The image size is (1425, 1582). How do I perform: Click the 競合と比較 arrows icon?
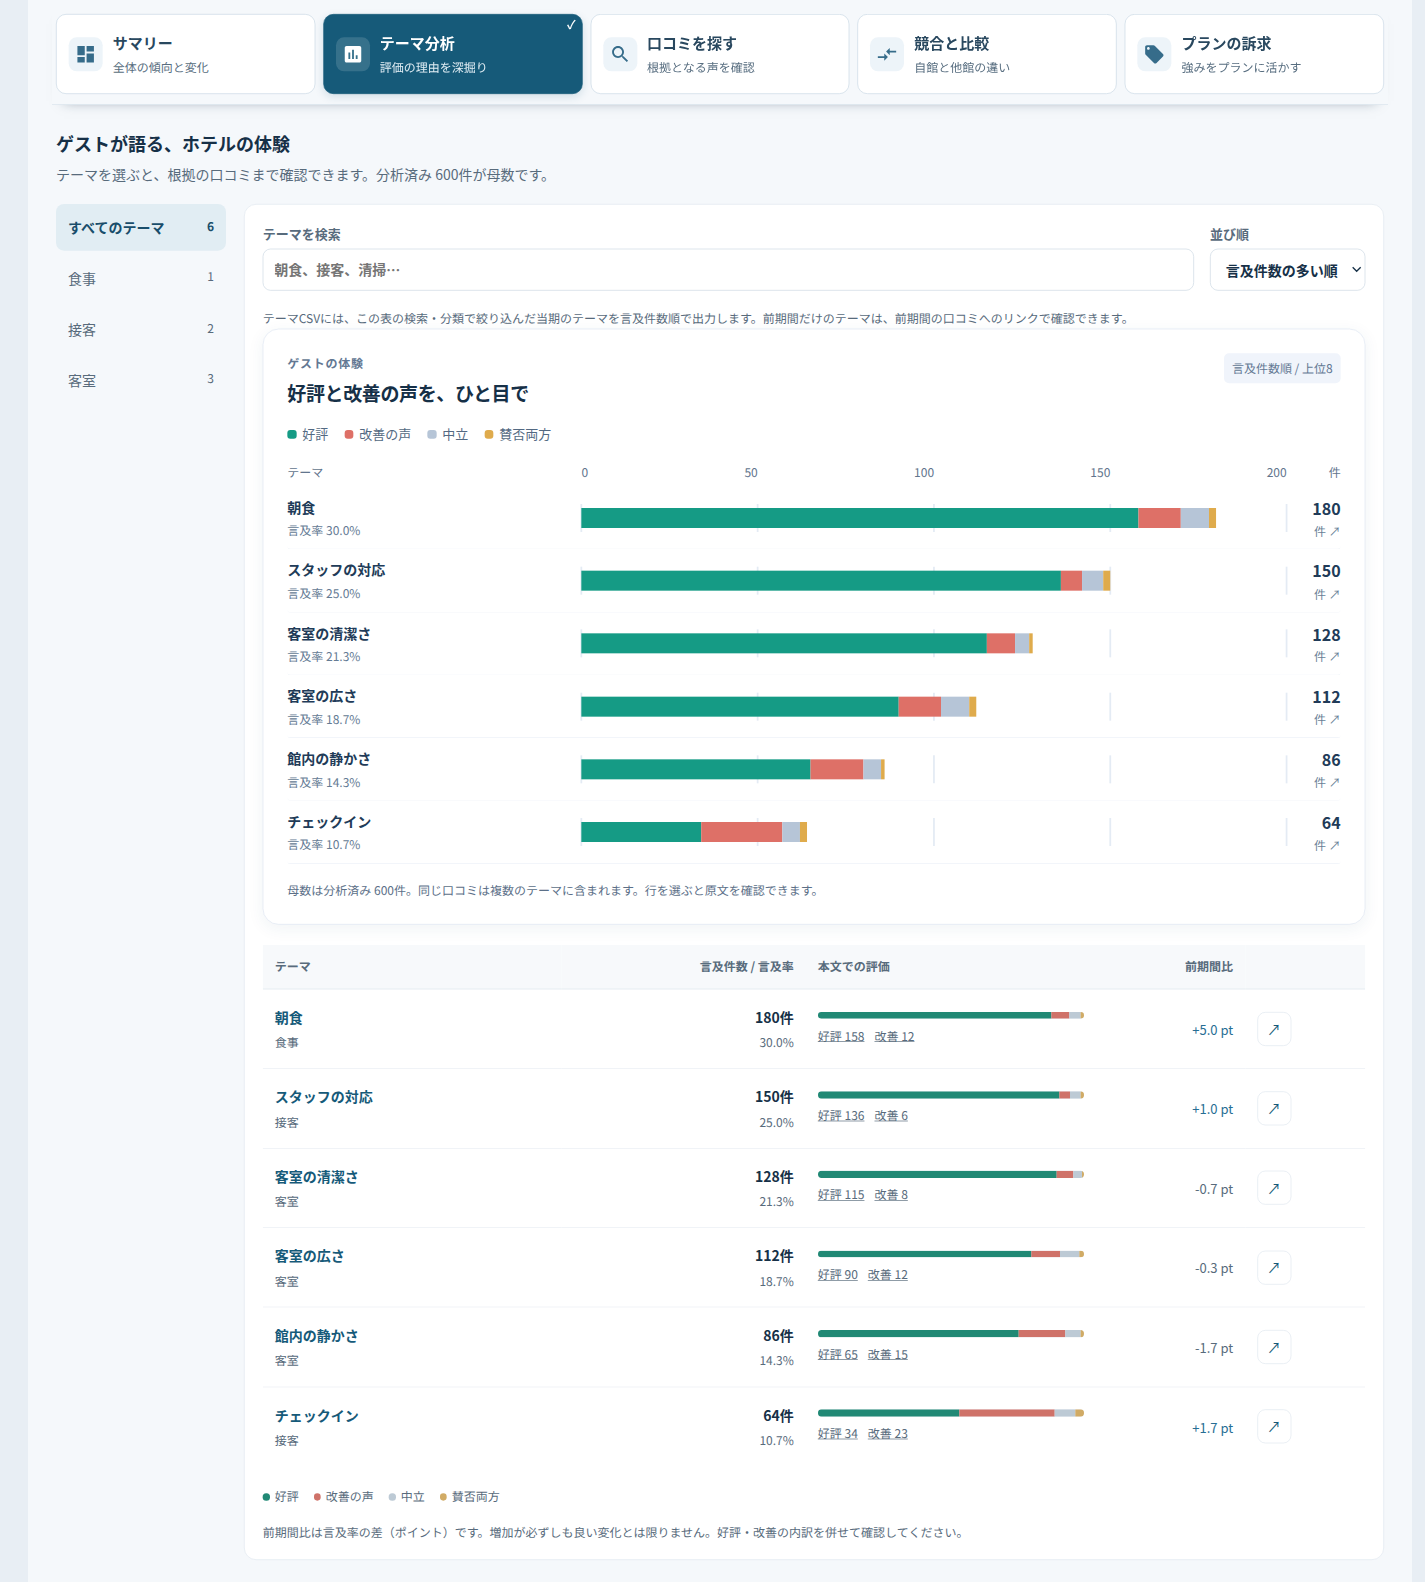point(887,54)
